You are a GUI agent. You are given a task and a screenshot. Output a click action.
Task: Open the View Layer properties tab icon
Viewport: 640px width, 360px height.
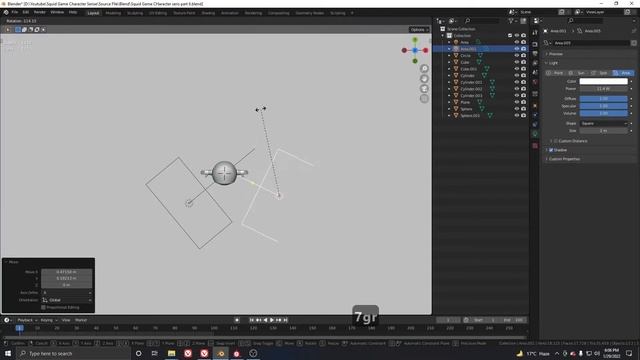[535, 63]
